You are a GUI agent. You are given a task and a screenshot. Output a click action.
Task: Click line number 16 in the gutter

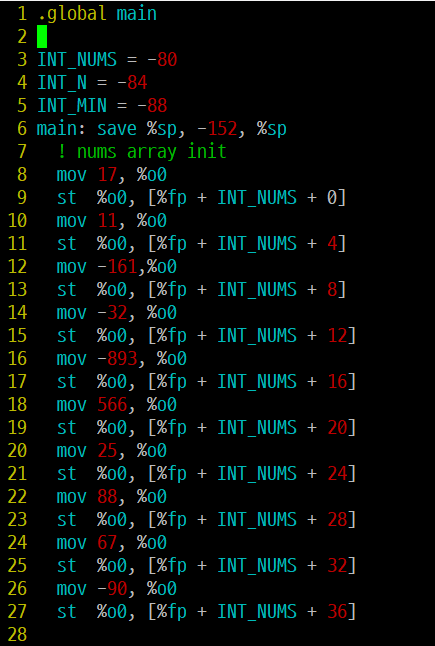tap(17, 359)
